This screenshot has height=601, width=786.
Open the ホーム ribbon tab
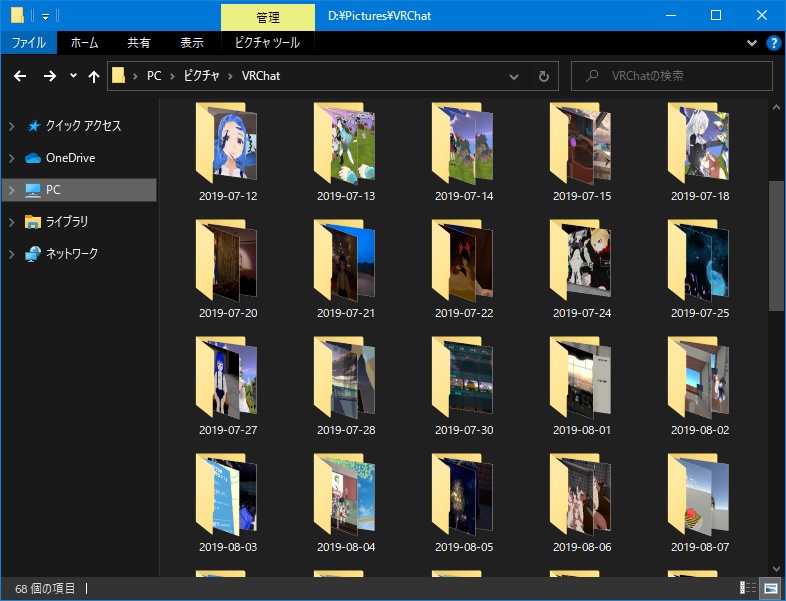84,43
